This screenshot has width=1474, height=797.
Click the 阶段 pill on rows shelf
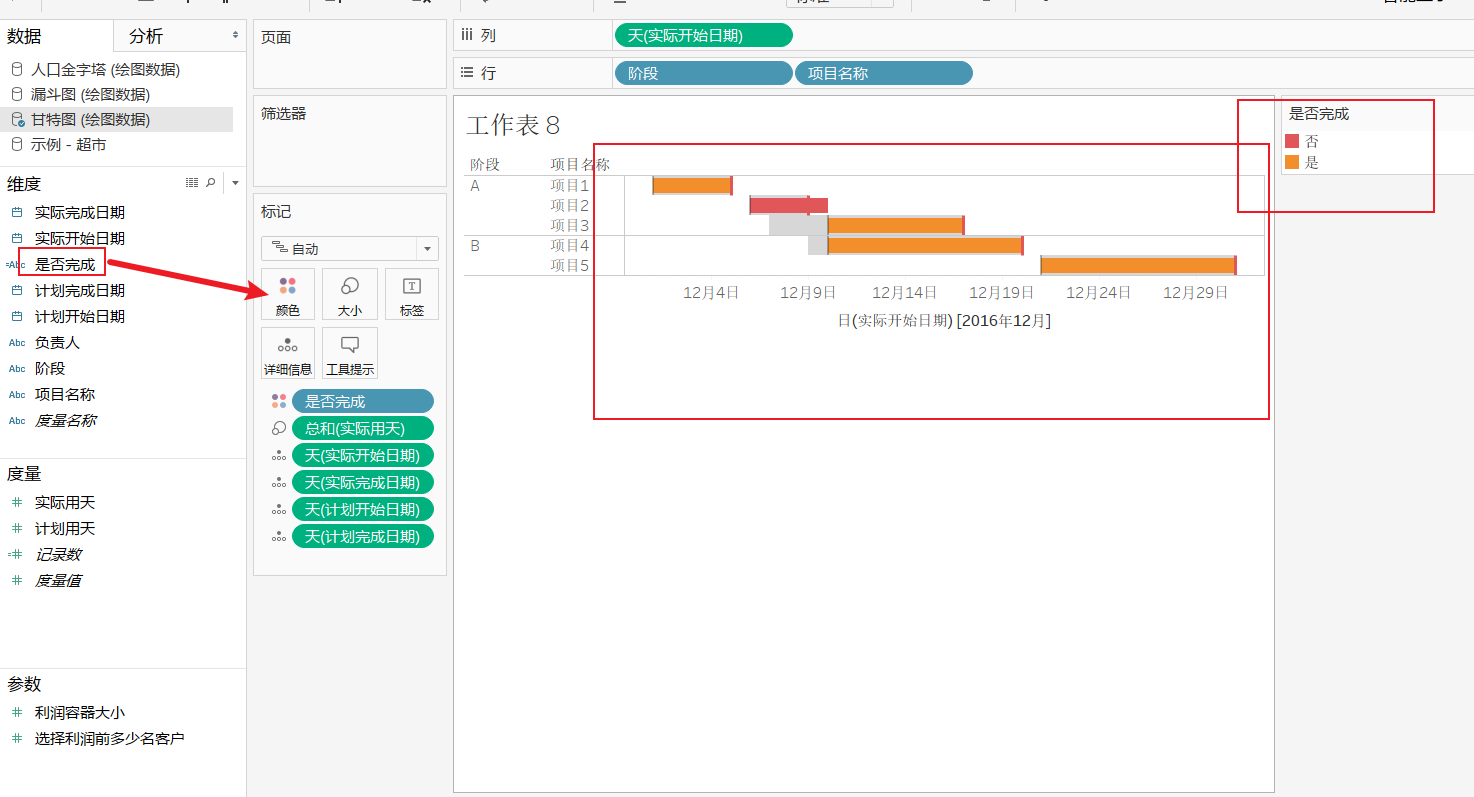point(703,73)
